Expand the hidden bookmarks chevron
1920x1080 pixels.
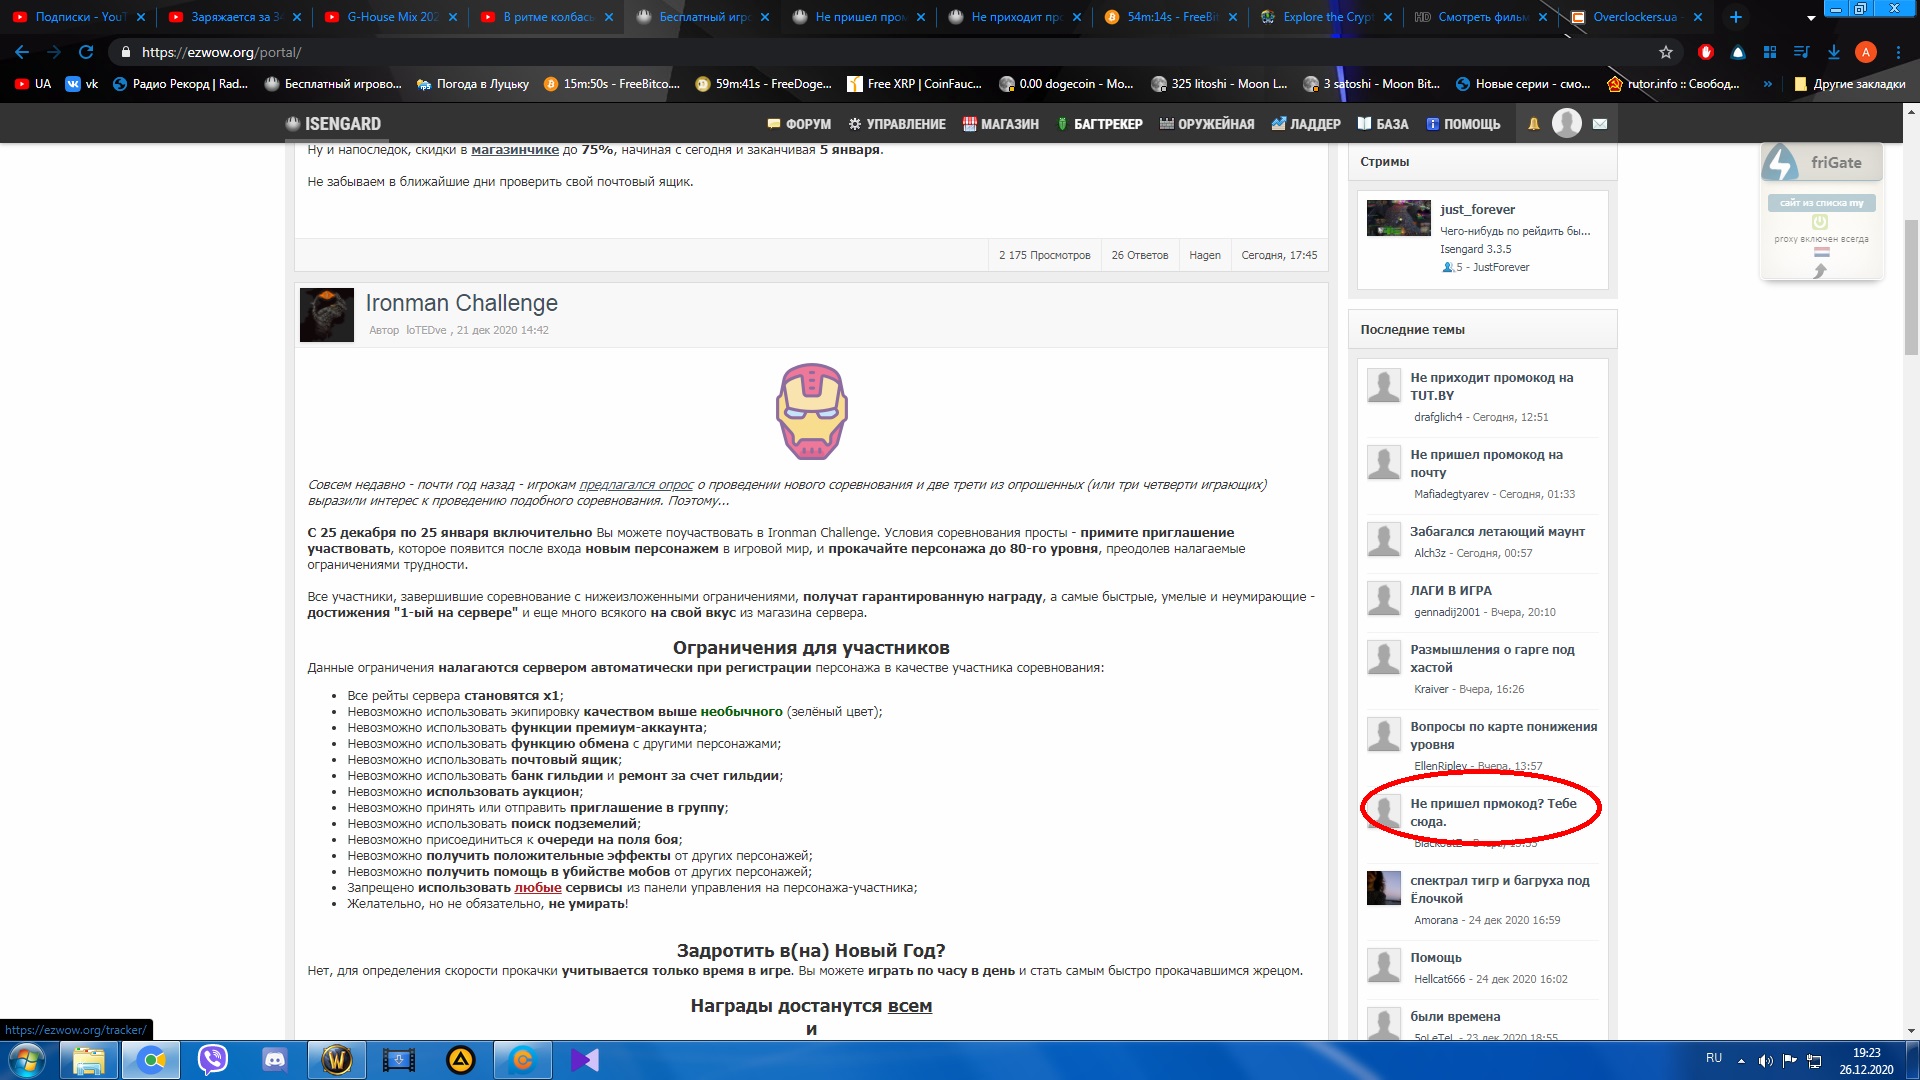(x=1767, y=84)
